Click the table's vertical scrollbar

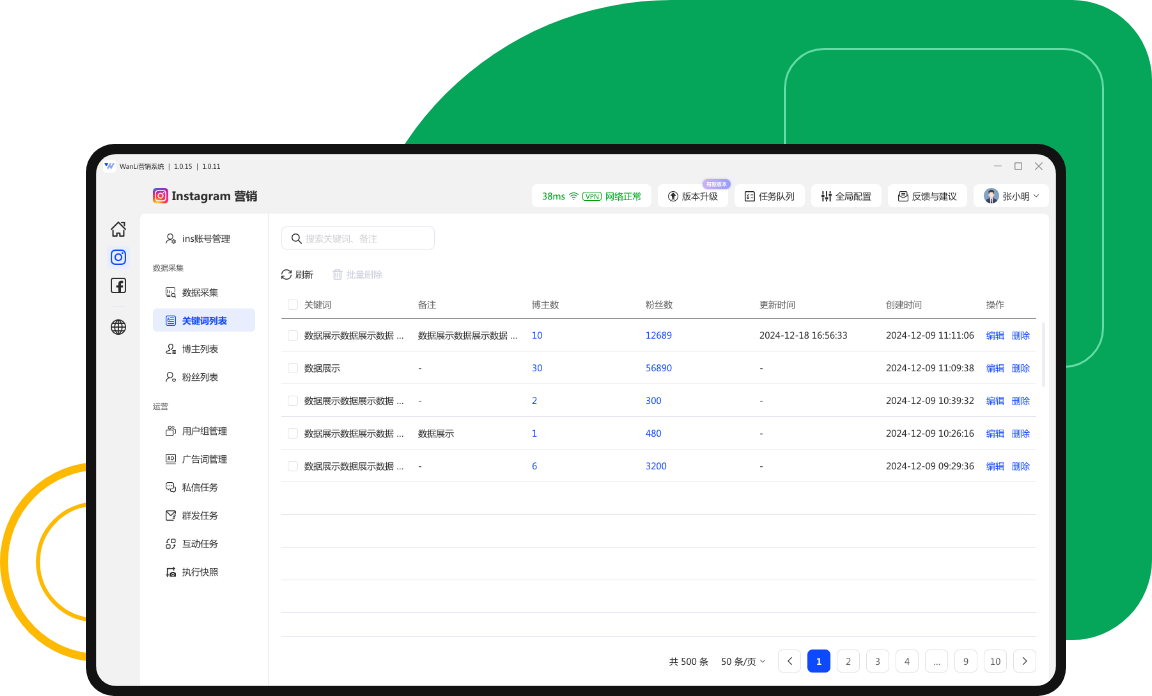point(1044,355)
